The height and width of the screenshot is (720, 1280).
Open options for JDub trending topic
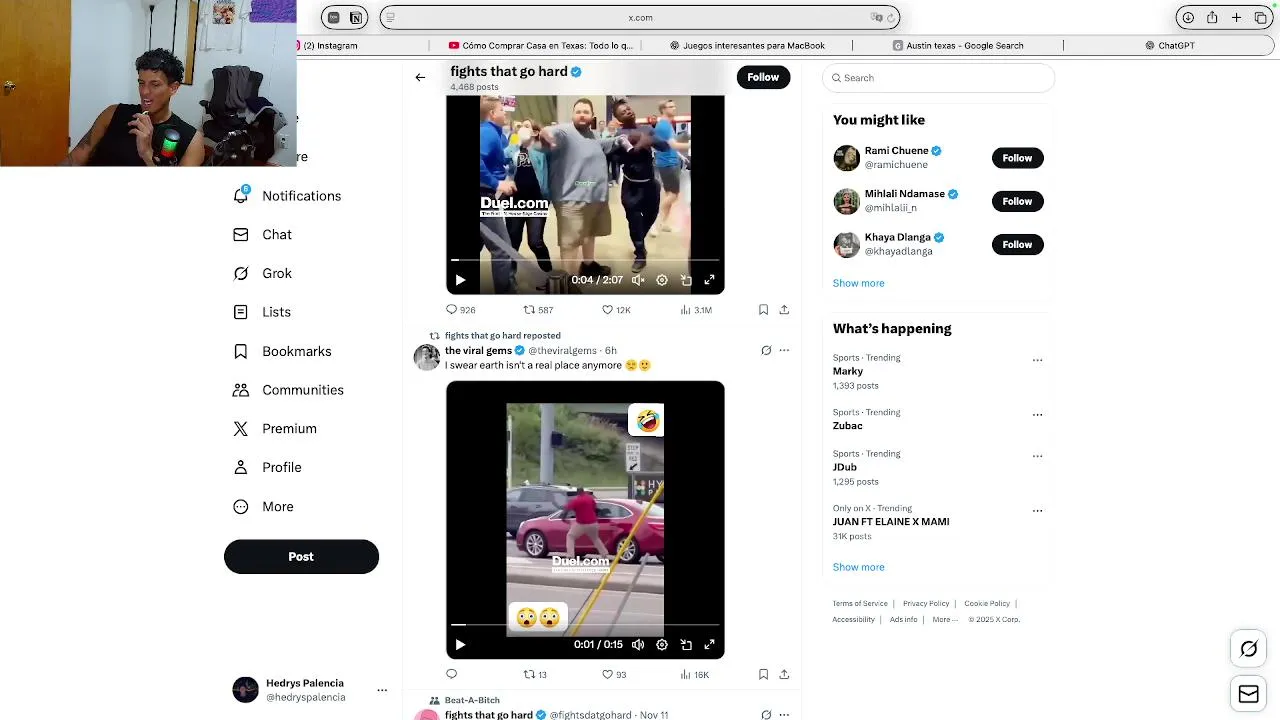pos(1037,456)
